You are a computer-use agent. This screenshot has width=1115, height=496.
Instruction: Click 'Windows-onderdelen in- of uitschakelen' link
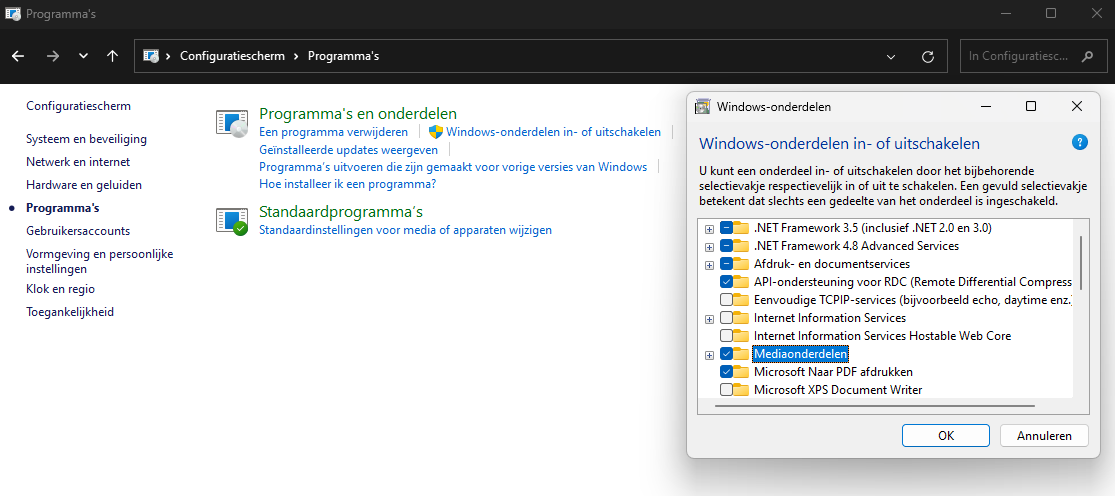pos(553,132)
